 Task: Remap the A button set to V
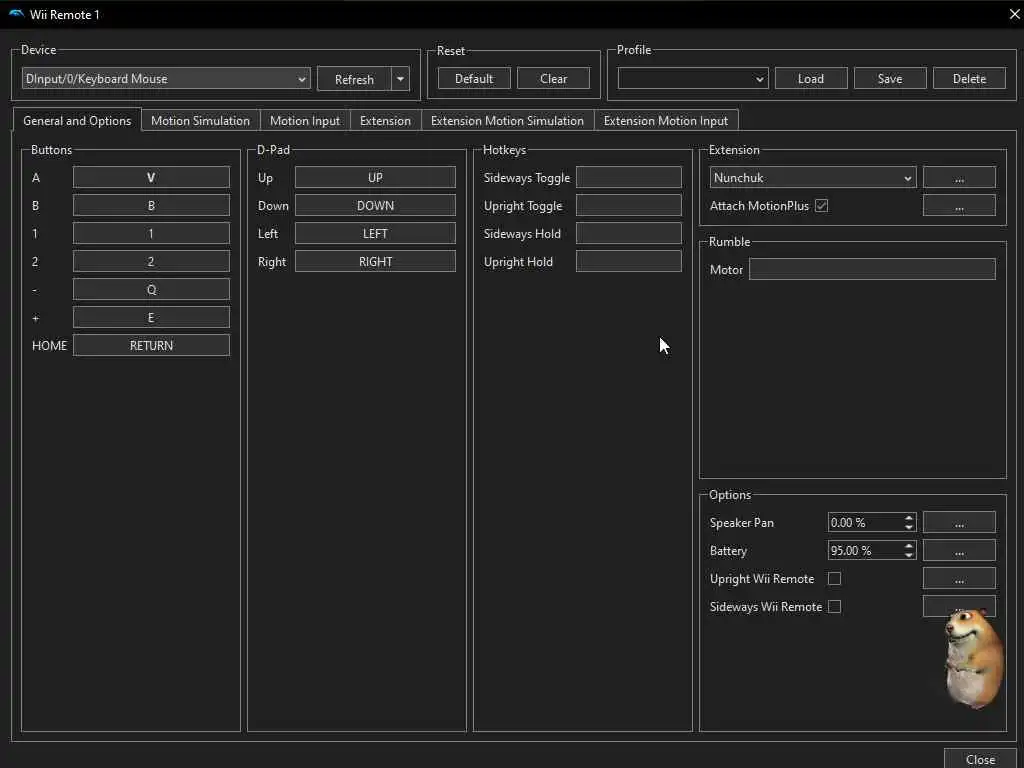151,177
